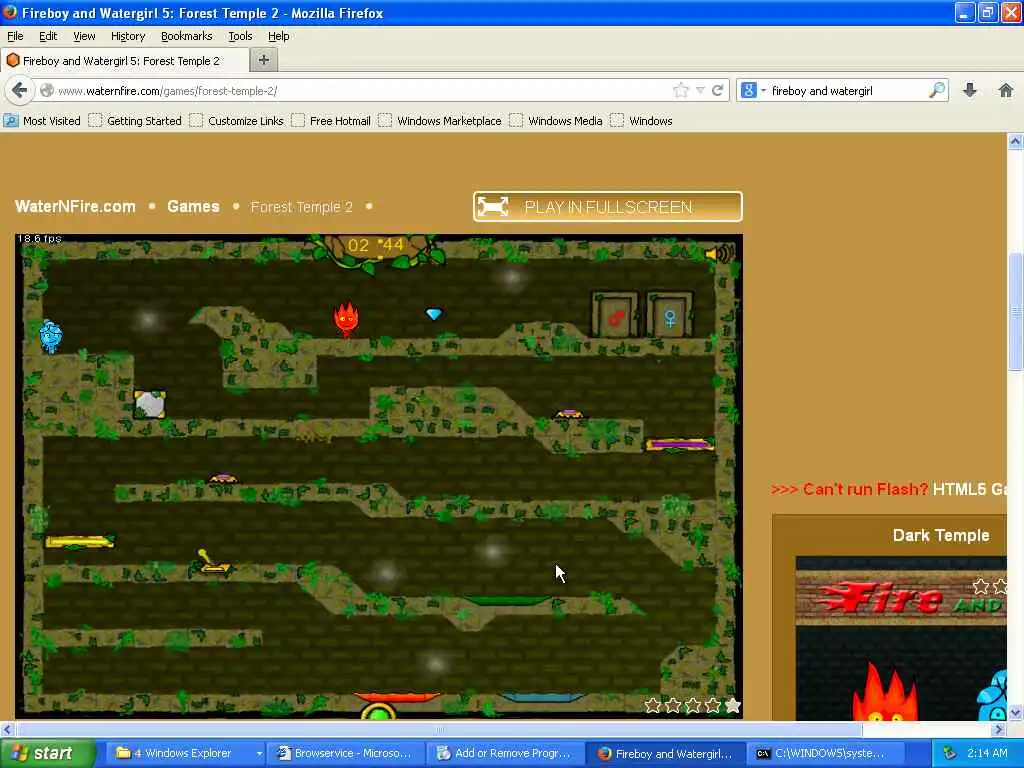Click the green goo pool
1024x768 pixels.
click(507, 600)
